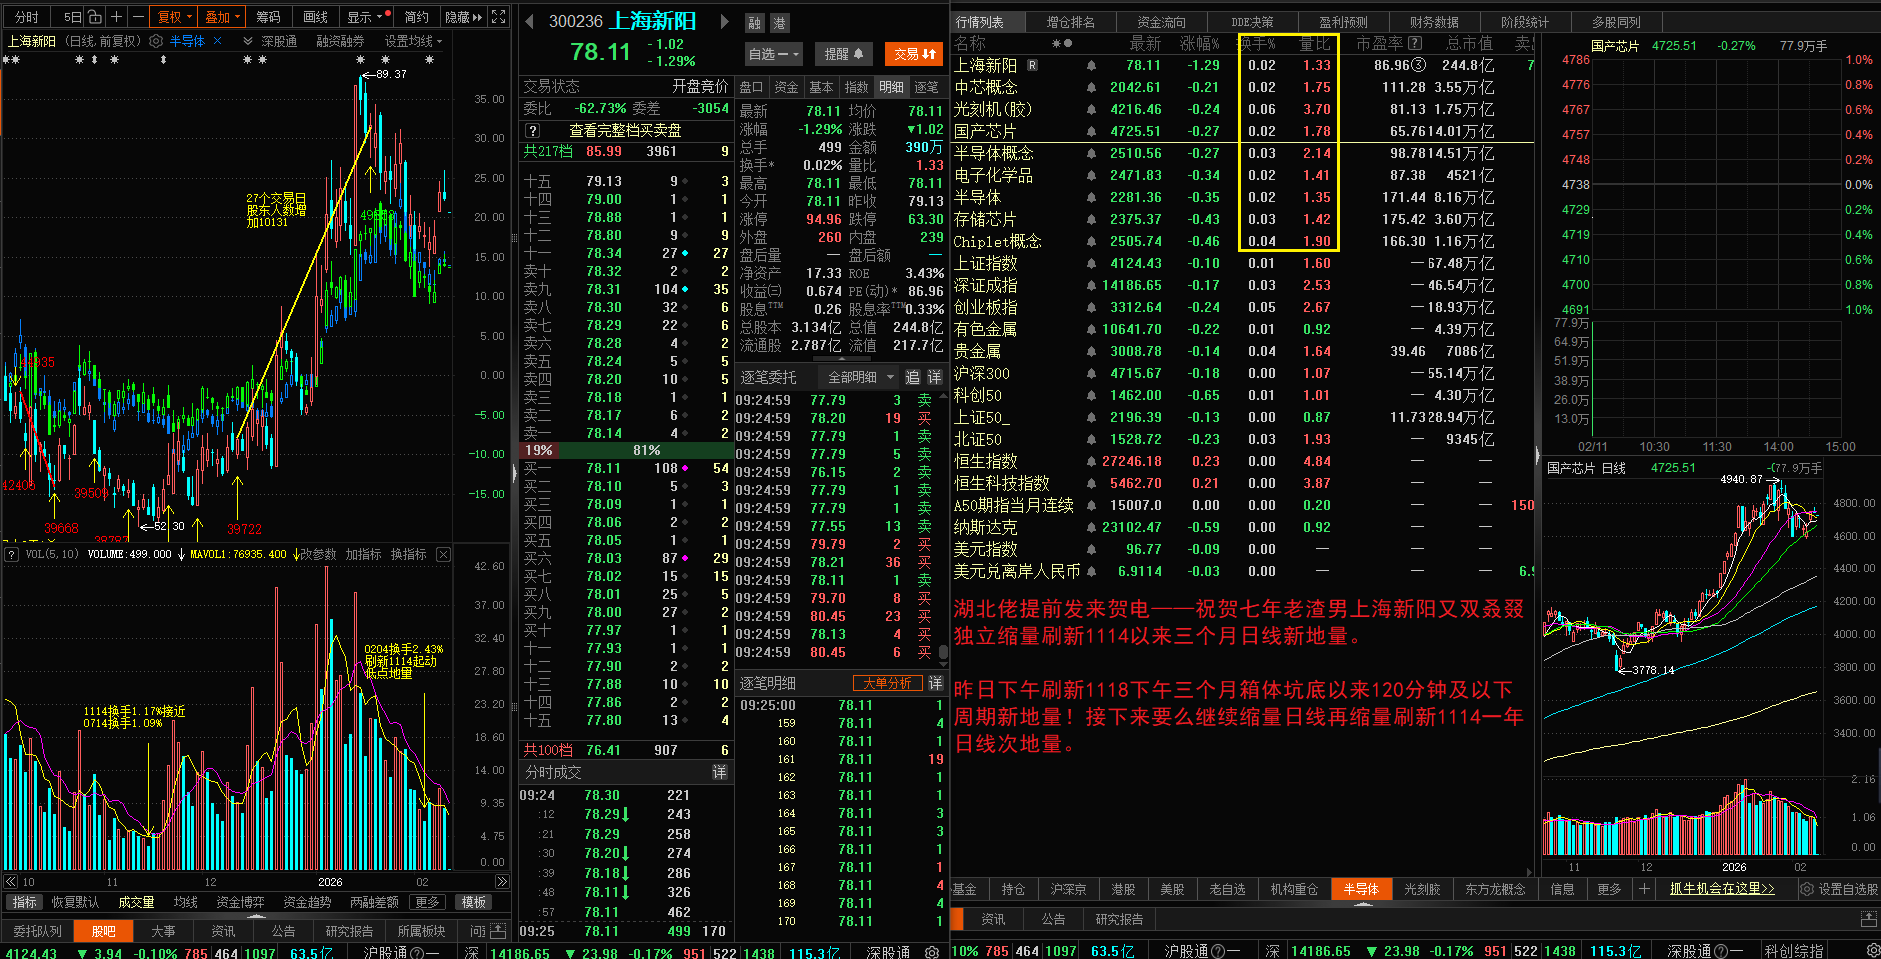Click the 融 margin badge icon

(x=755, y=22)
